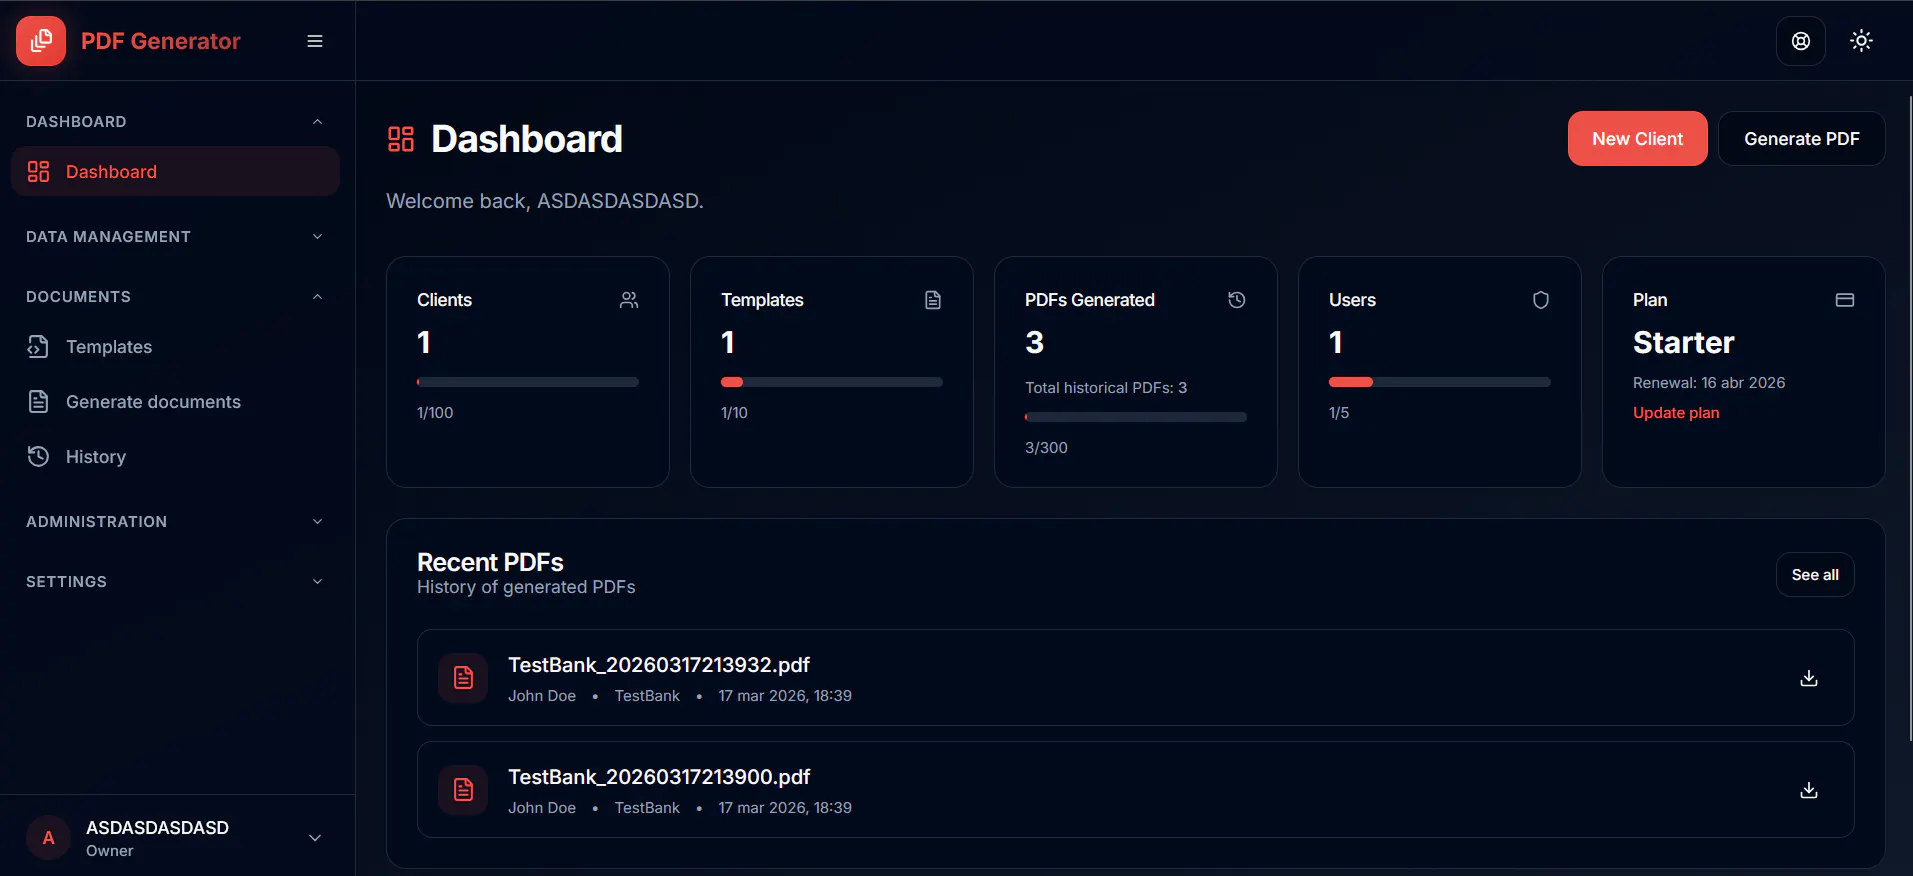
Task: Click the history icon on the PDFs Generated card
Action: [x=1237, y=300]
